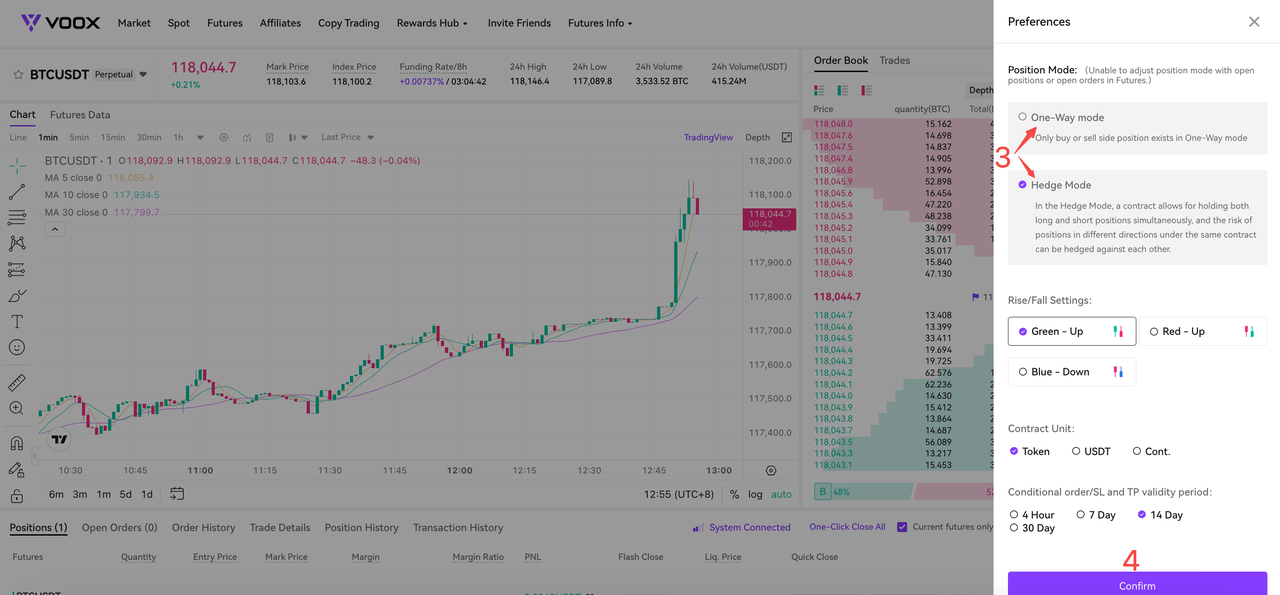1280x595 pixels.
Task: Set contract unit to USDT
Action: (1091, 451)
